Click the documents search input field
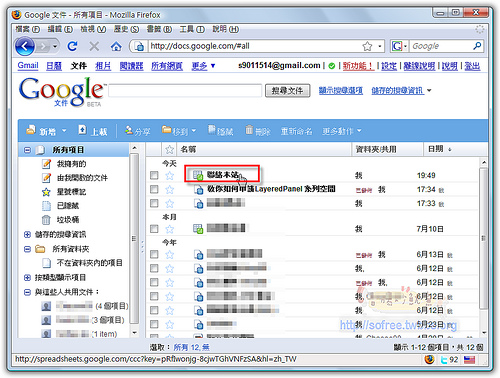 tap(185, 91)
